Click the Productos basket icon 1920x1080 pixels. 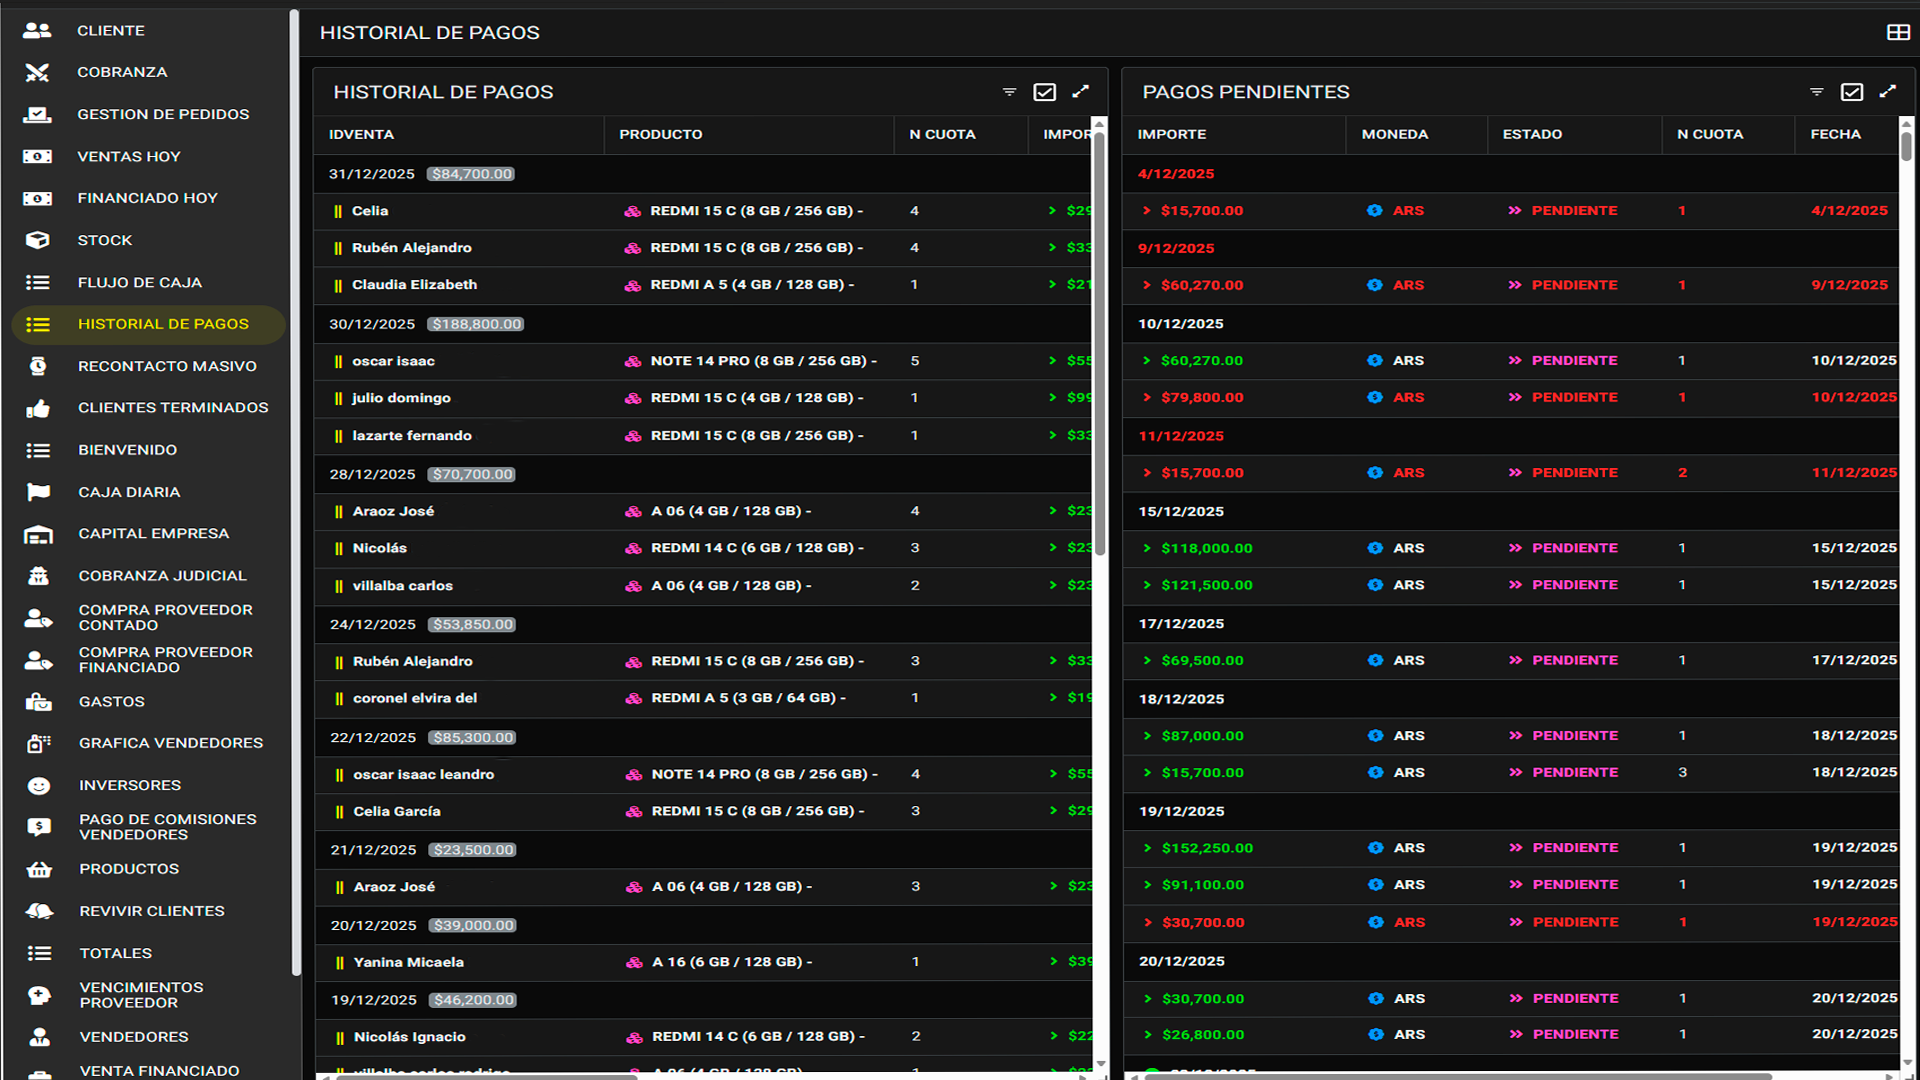(x=38, y=869)
